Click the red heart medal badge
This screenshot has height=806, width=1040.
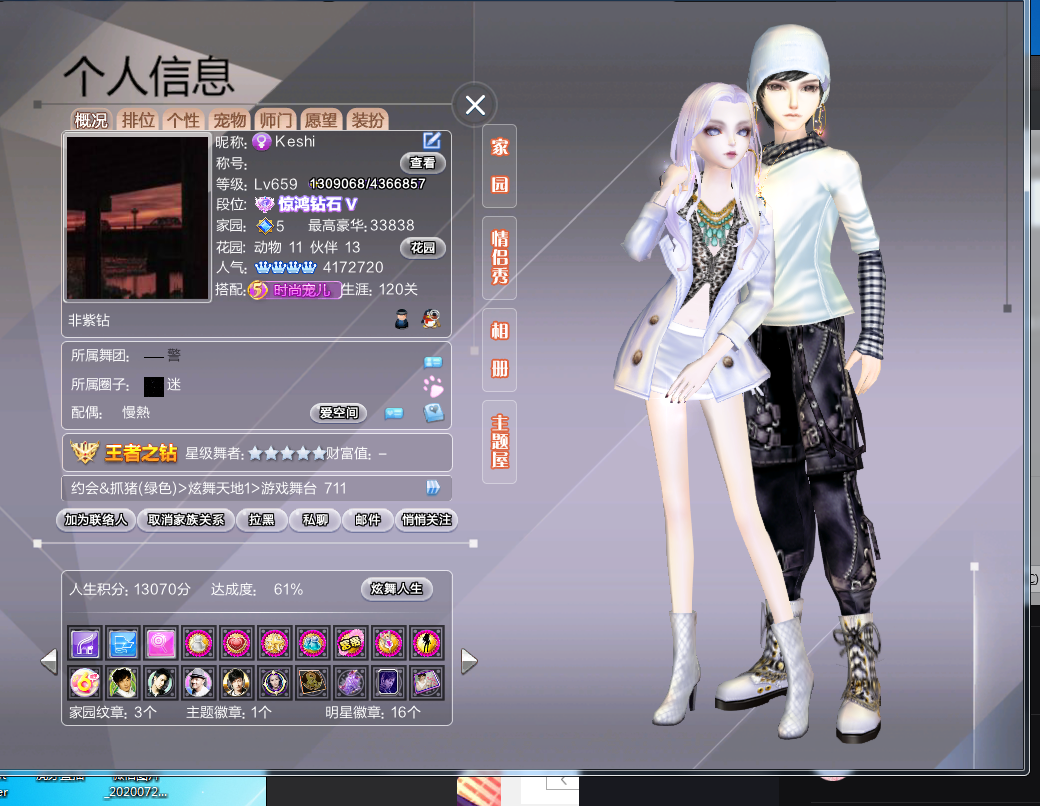[x=237, y=643]
